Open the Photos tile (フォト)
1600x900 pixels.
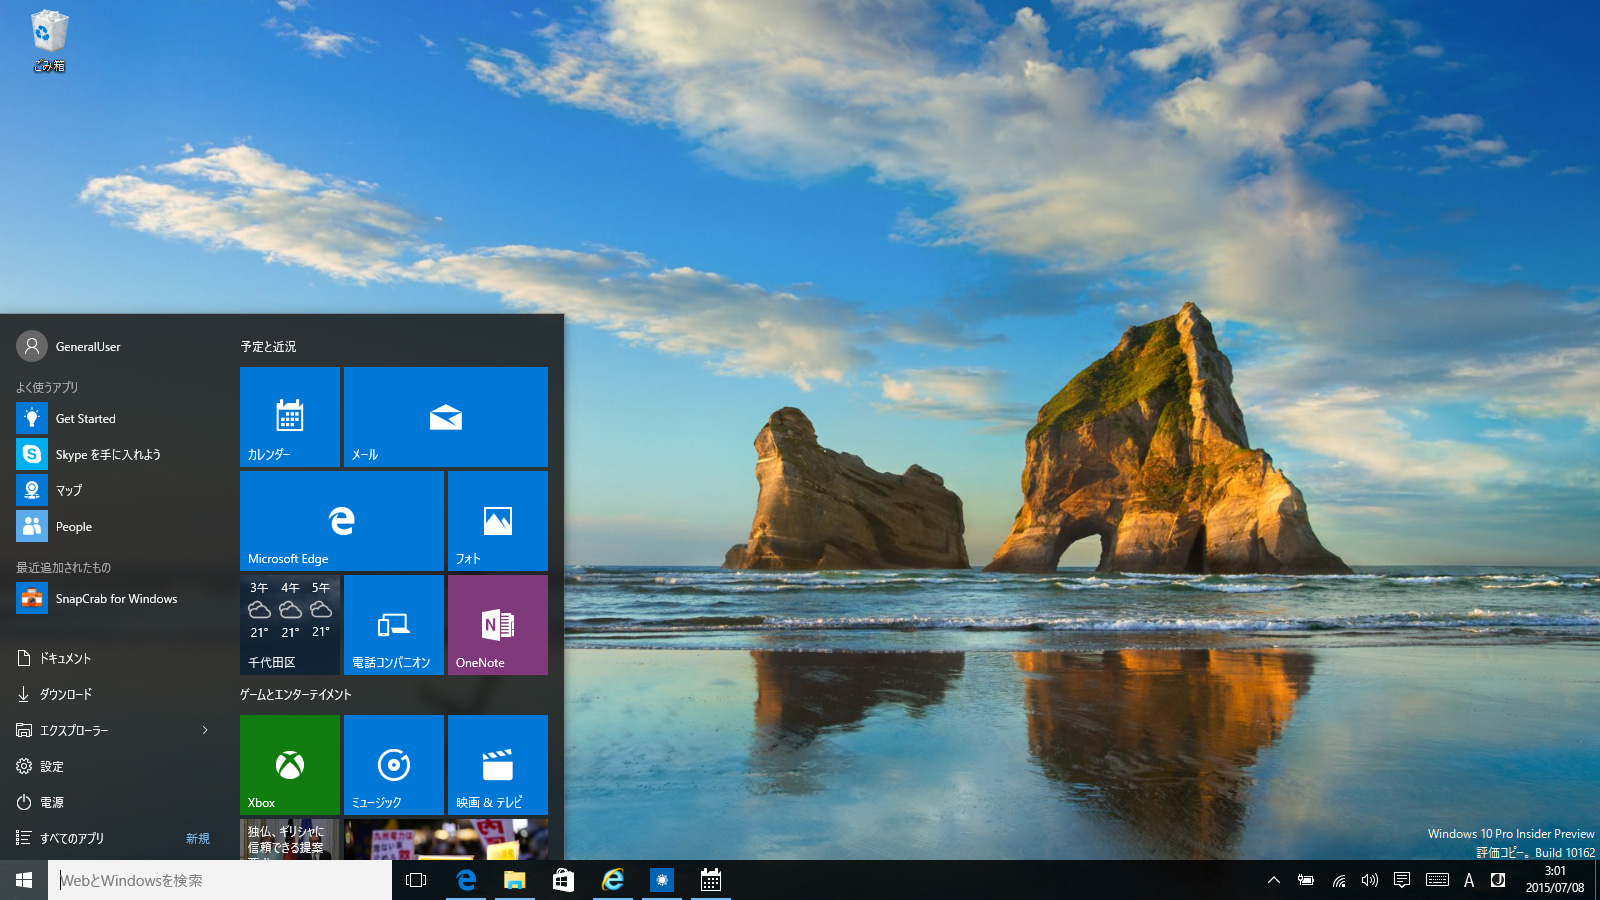click(497, 521)
